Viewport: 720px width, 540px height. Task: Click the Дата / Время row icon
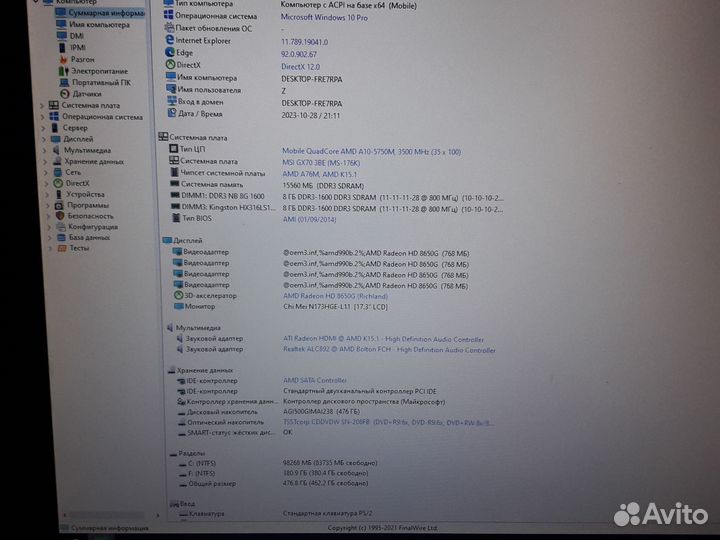pyautogui.click(x=172, y=113)
